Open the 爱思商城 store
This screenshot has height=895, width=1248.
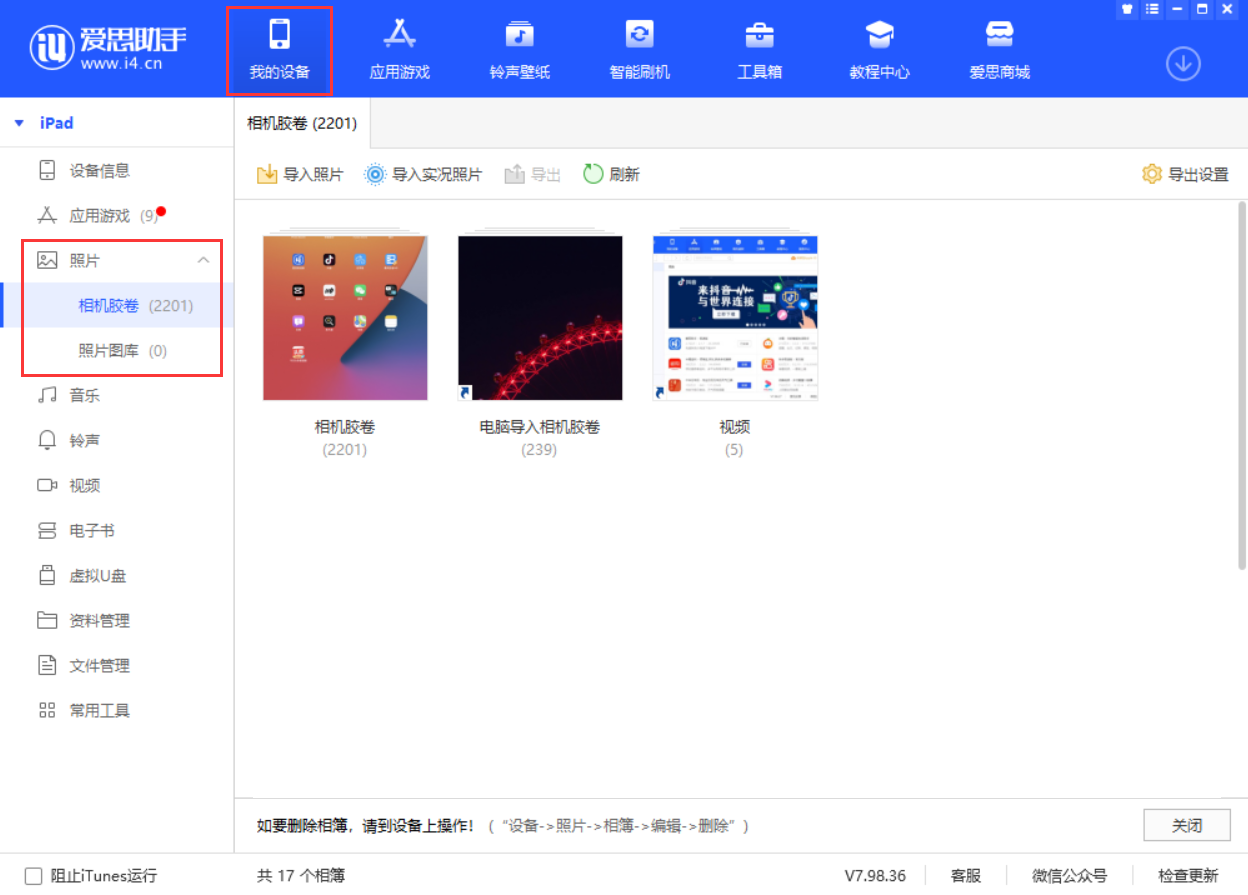(x=999, y=48)
